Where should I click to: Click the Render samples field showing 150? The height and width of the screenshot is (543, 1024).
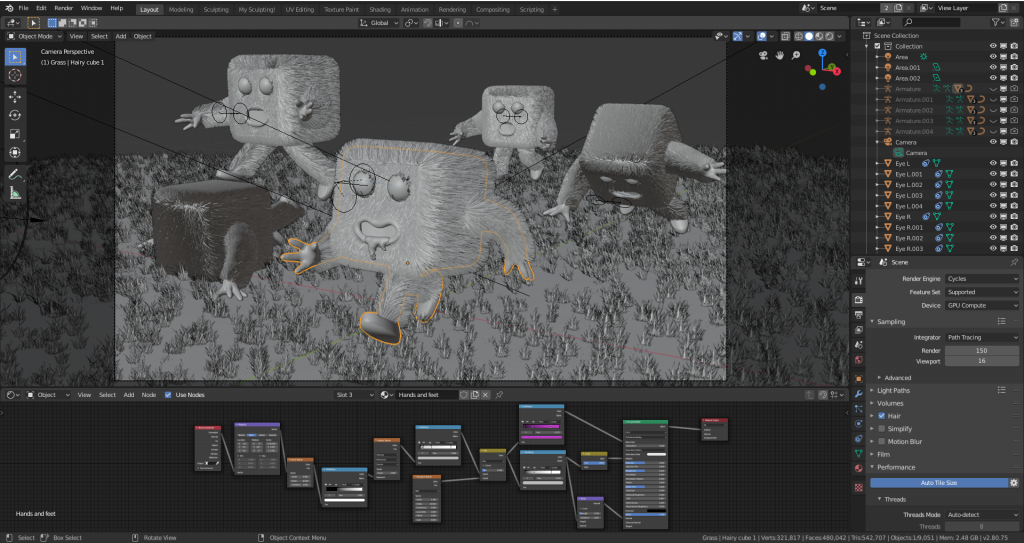click(x=982, y=351)
